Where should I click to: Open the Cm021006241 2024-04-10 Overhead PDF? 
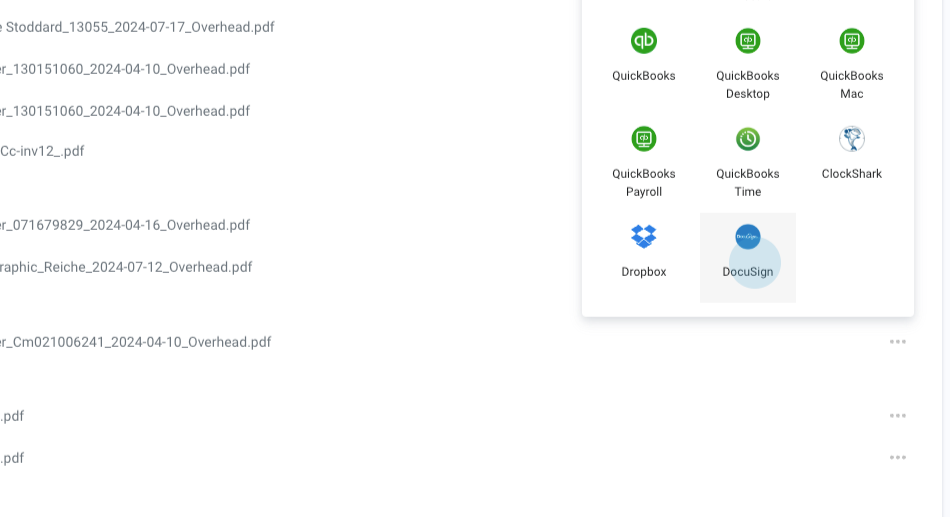click(136, 342)
